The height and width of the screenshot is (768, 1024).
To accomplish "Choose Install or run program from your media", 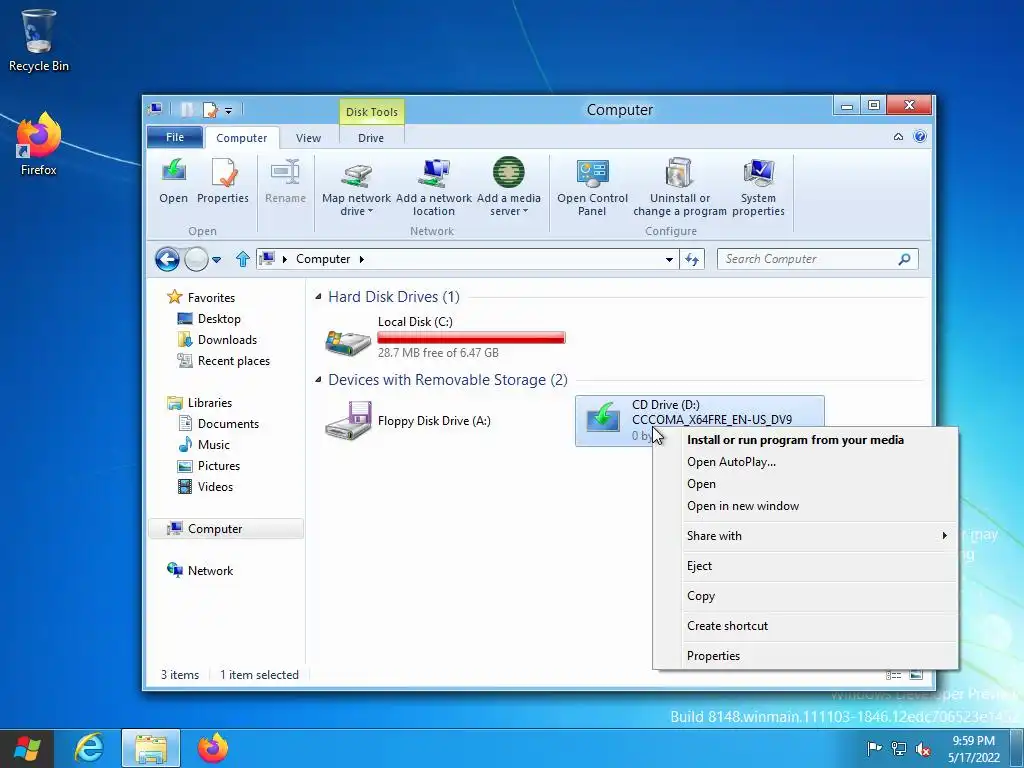I will pyautogui.click(x=805, y=440).
